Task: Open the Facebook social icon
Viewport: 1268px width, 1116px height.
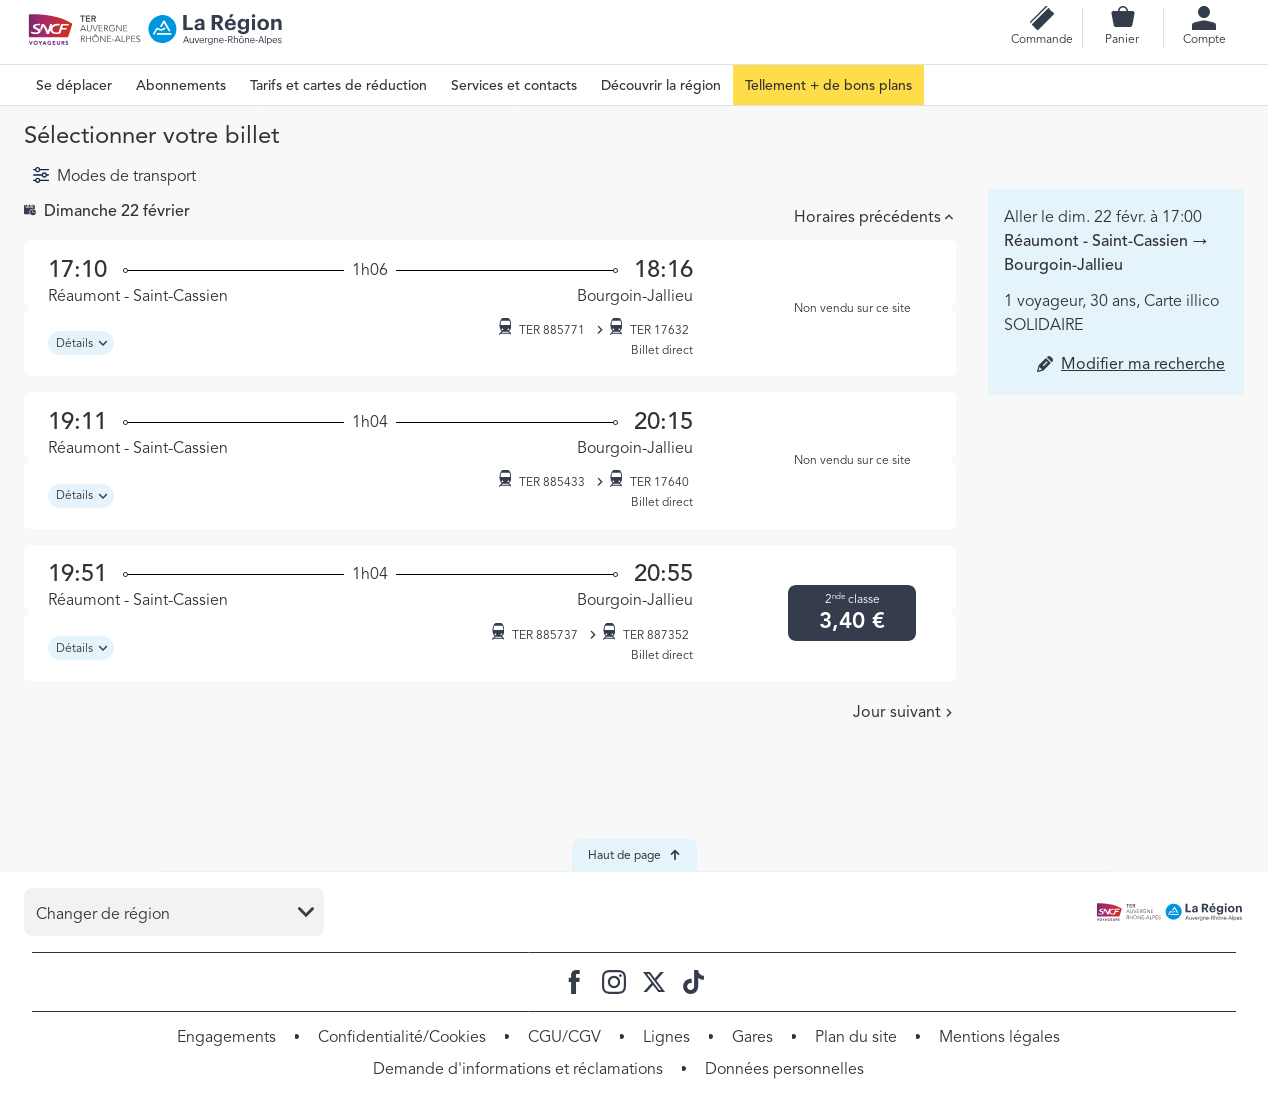Action: [x=574, y=982]
